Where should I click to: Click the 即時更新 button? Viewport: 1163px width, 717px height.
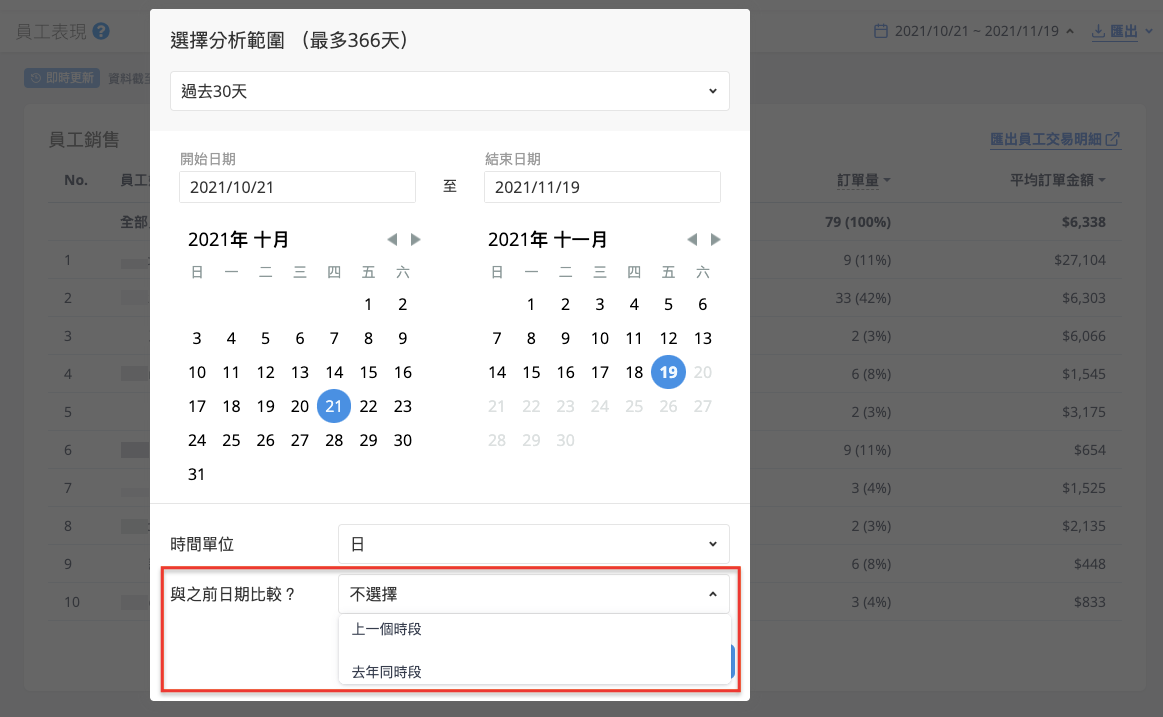point(62,78)
